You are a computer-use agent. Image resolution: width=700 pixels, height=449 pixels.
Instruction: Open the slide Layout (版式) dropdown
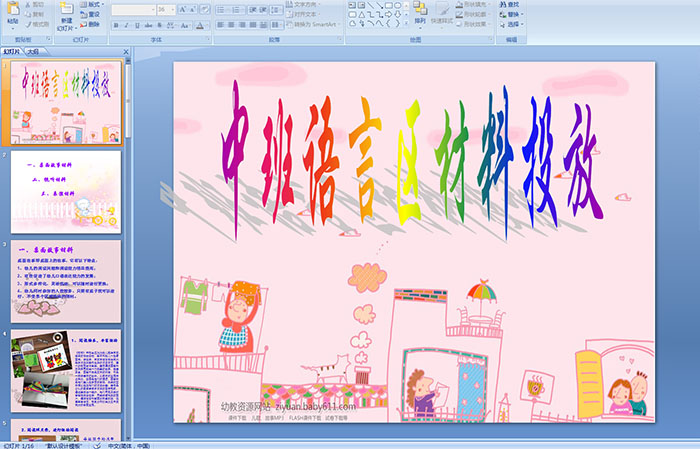coord(92,4)
